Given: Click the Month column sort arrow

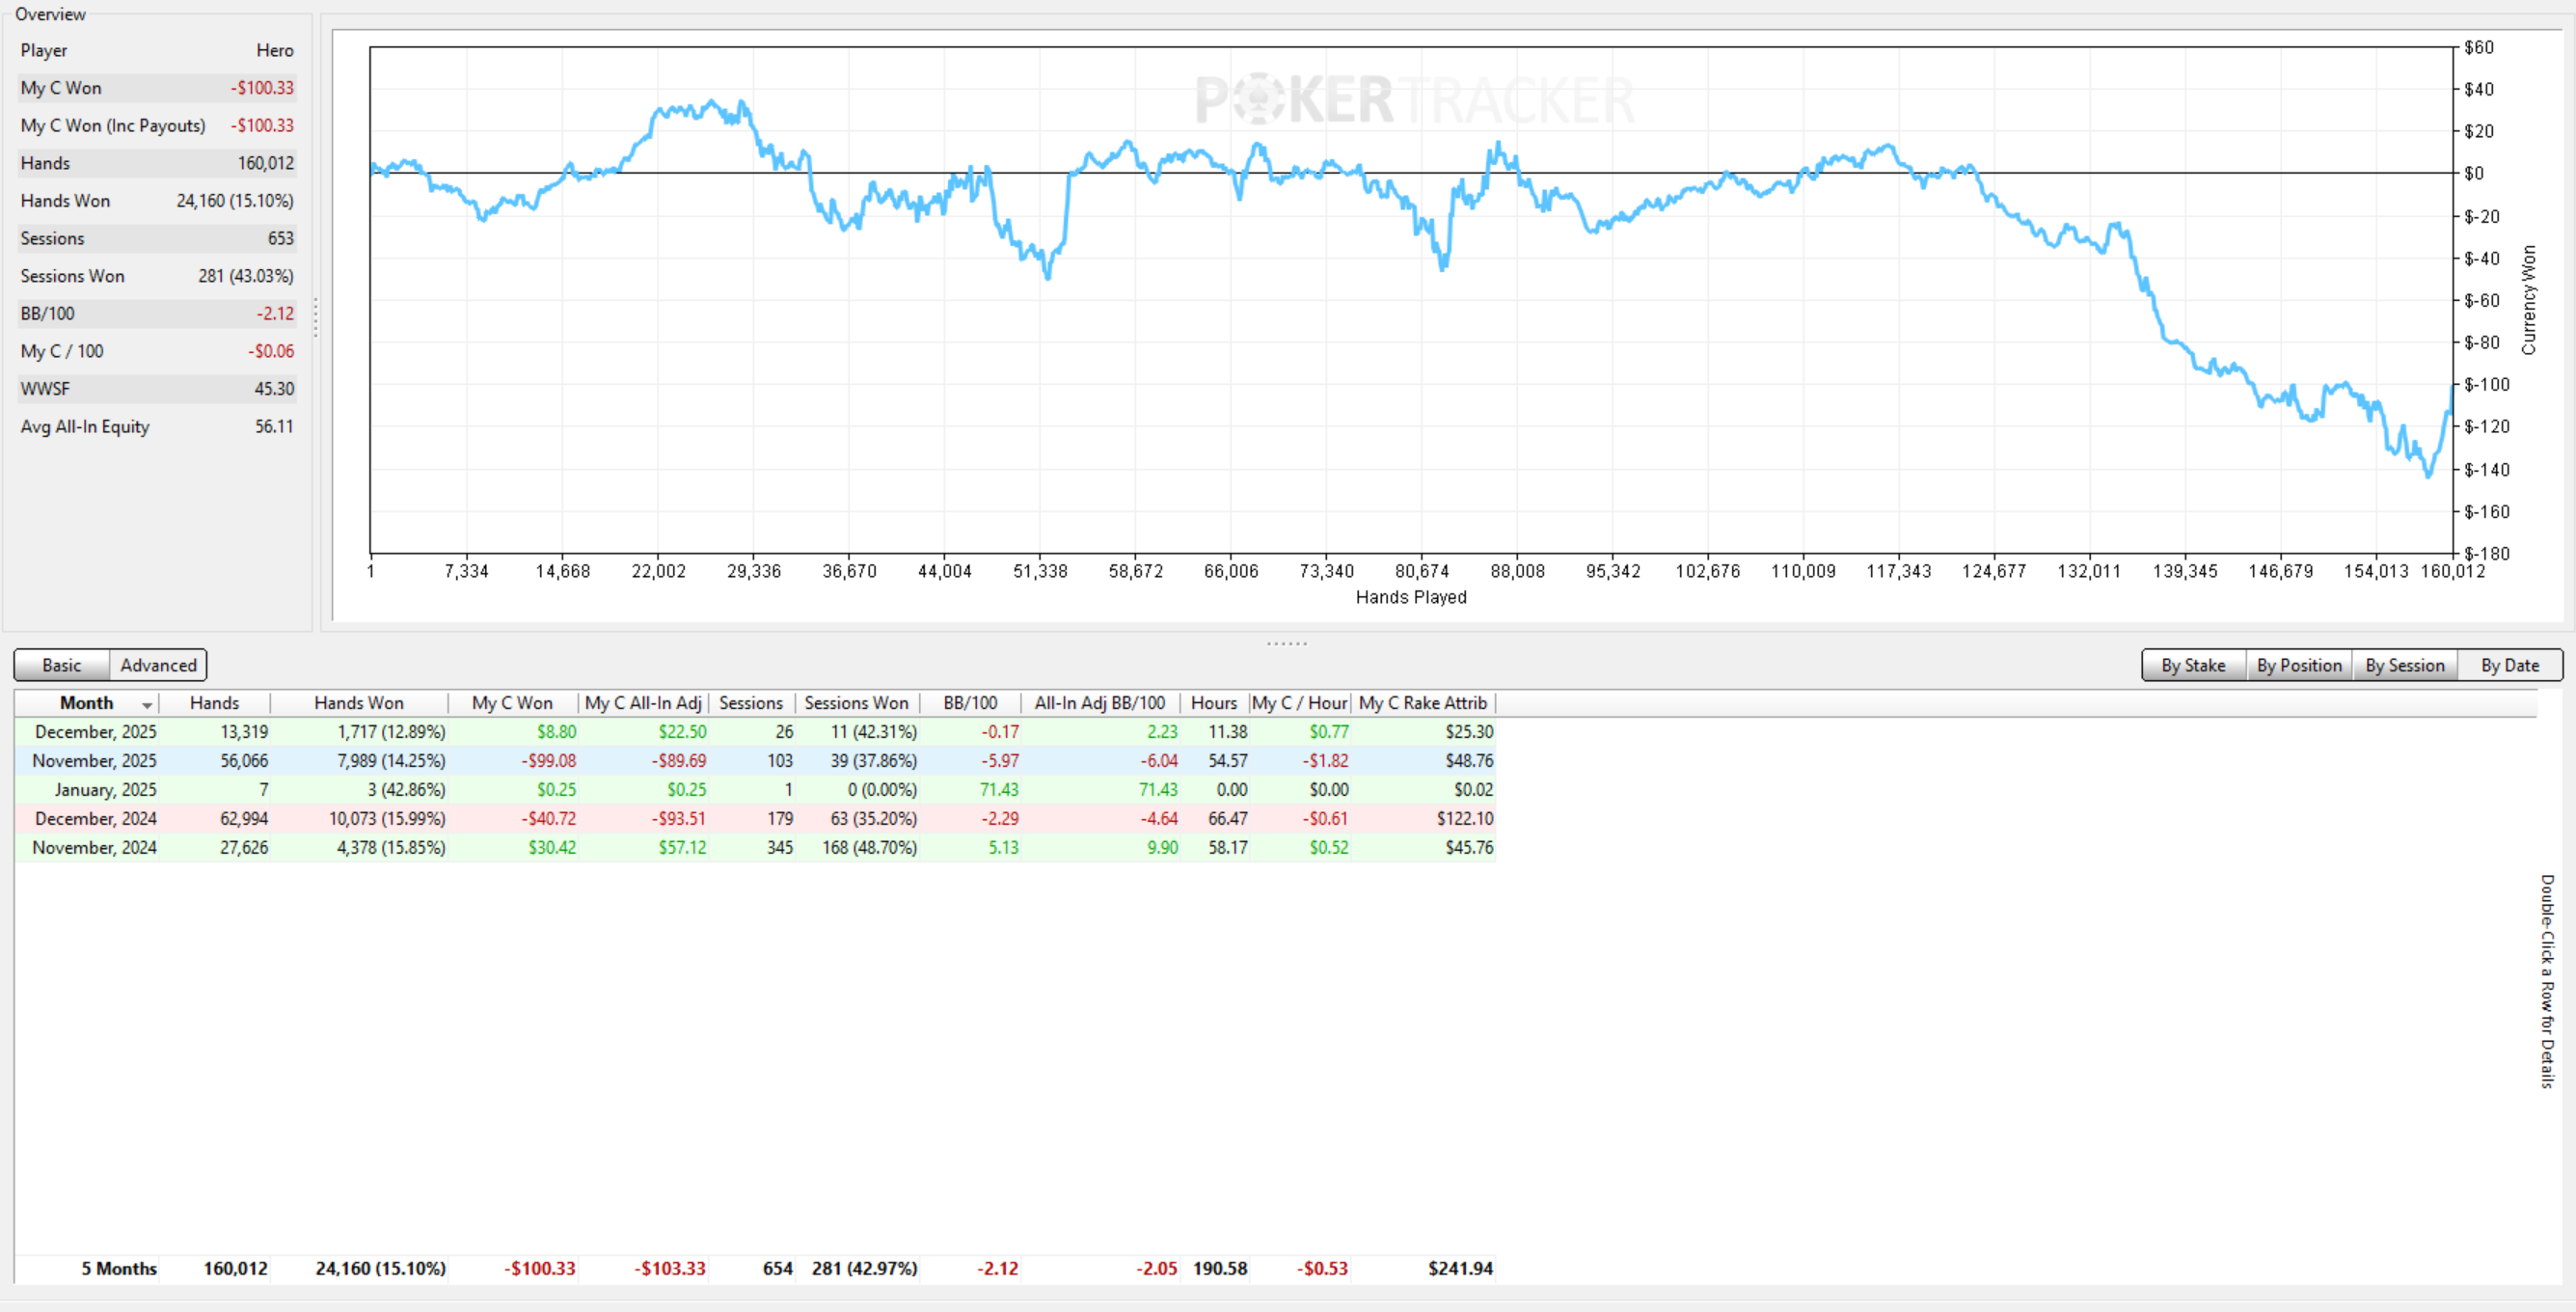Looking at the screenshot, I should point(147,705).
